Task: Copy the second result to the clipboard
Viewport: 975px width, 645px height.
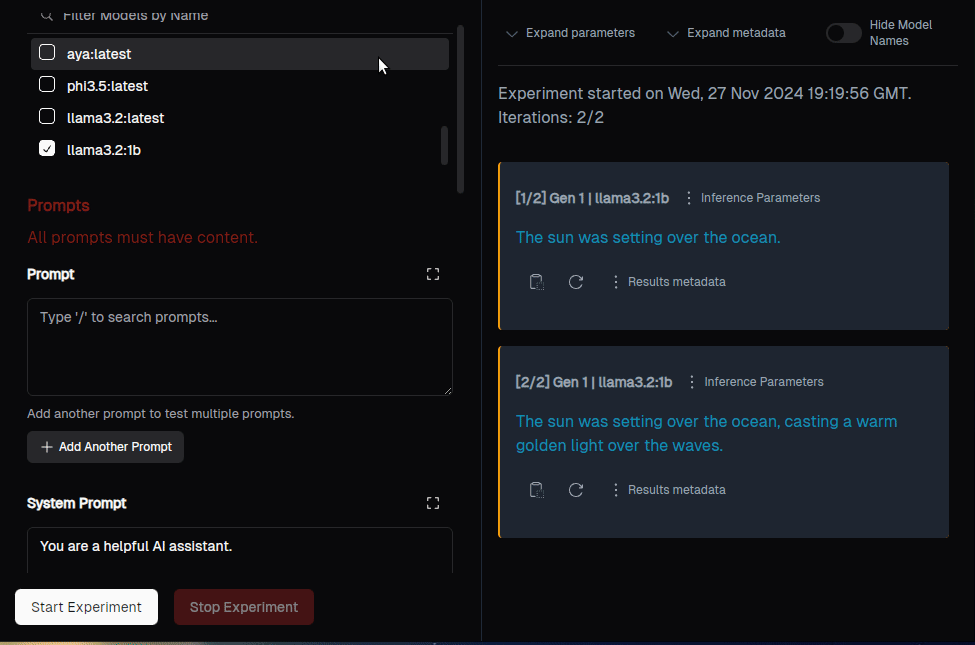Action: tap(537, 490)
